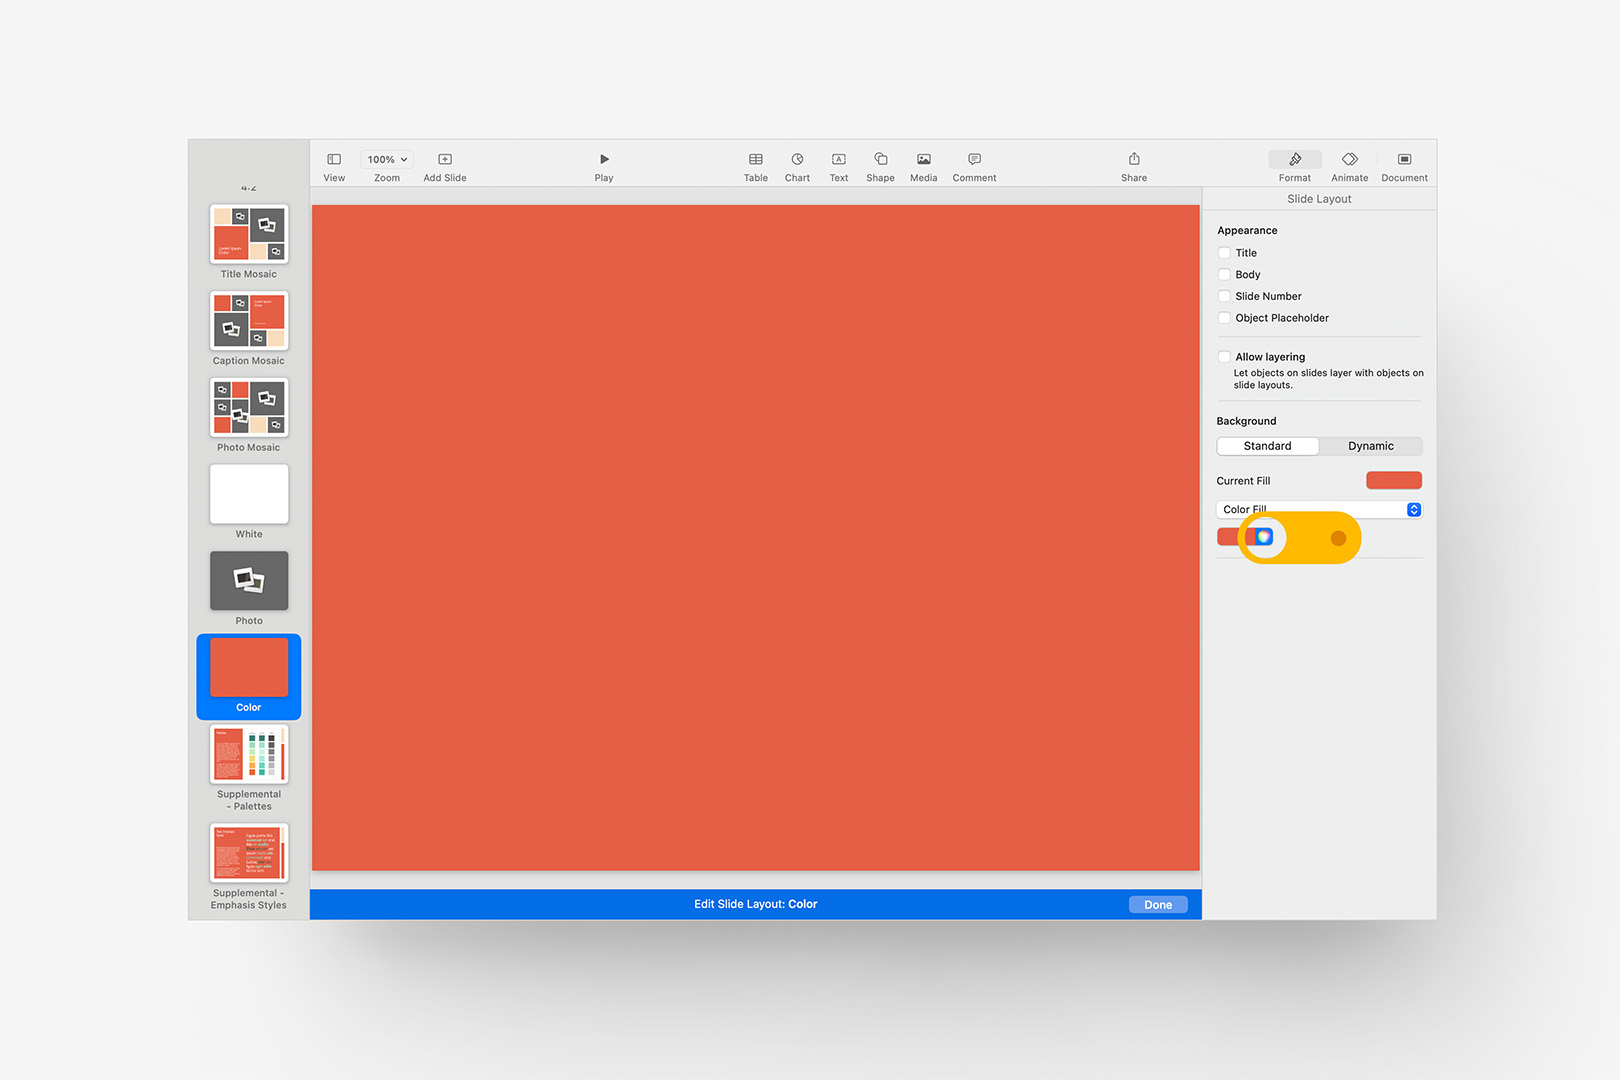Click the Appearance section heading
Image resolution: width=1620 pixels, height=1080 pixels.
pos(1247,230)
